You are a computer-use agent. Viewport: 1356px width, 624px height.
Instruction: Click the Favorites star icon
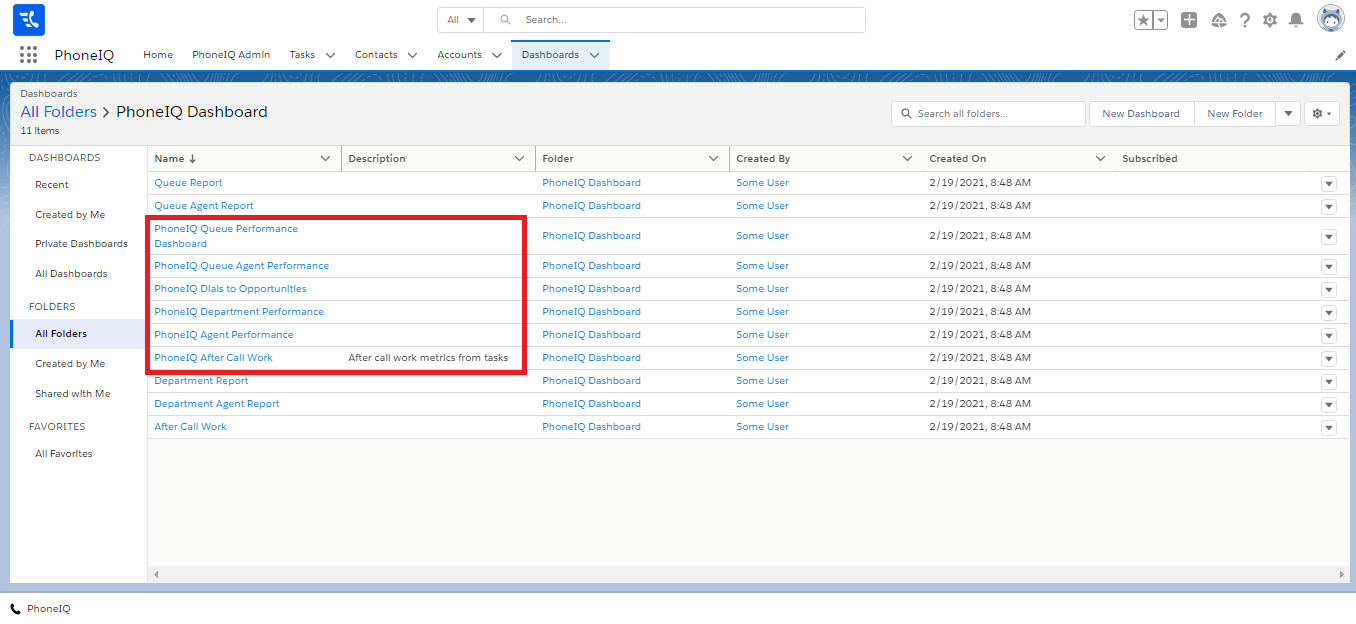coord(1143,20)
